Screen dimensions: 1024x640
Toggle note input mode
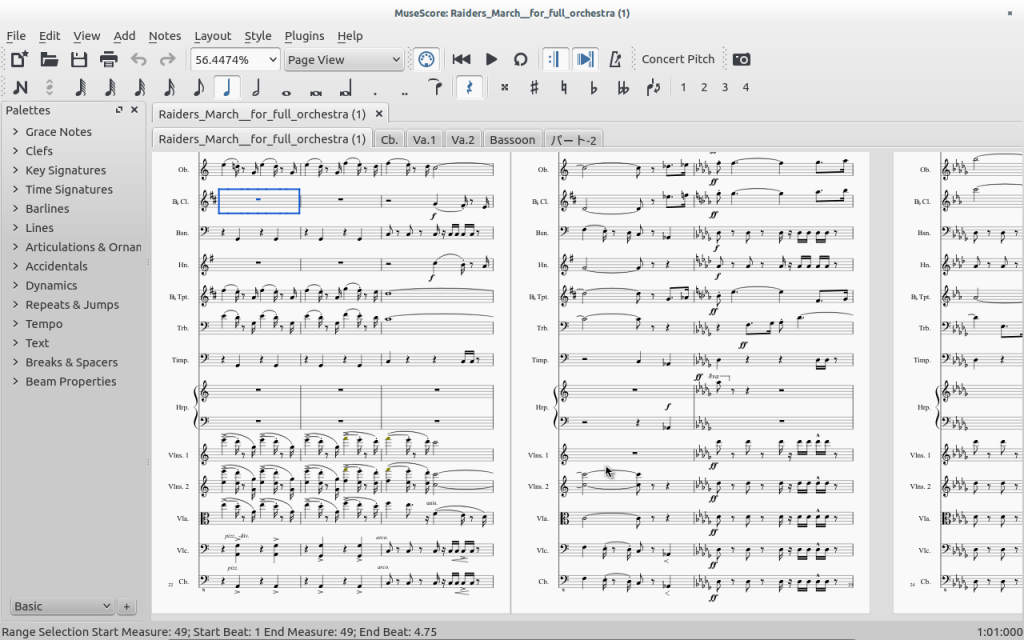(x=20, y=88)
